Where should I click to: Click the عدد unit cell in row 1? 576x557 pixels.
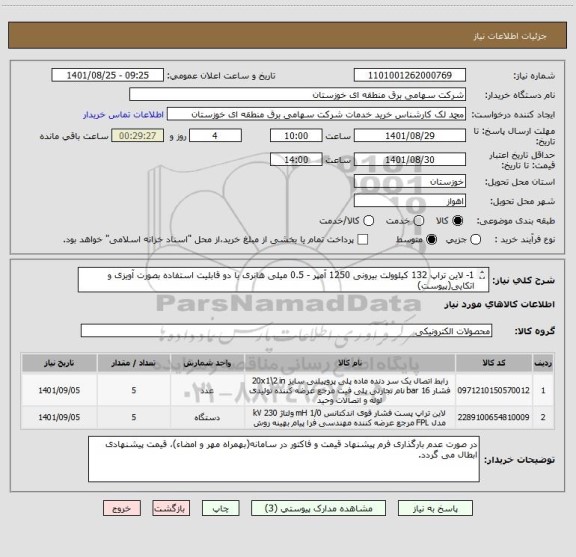[207, 390]
